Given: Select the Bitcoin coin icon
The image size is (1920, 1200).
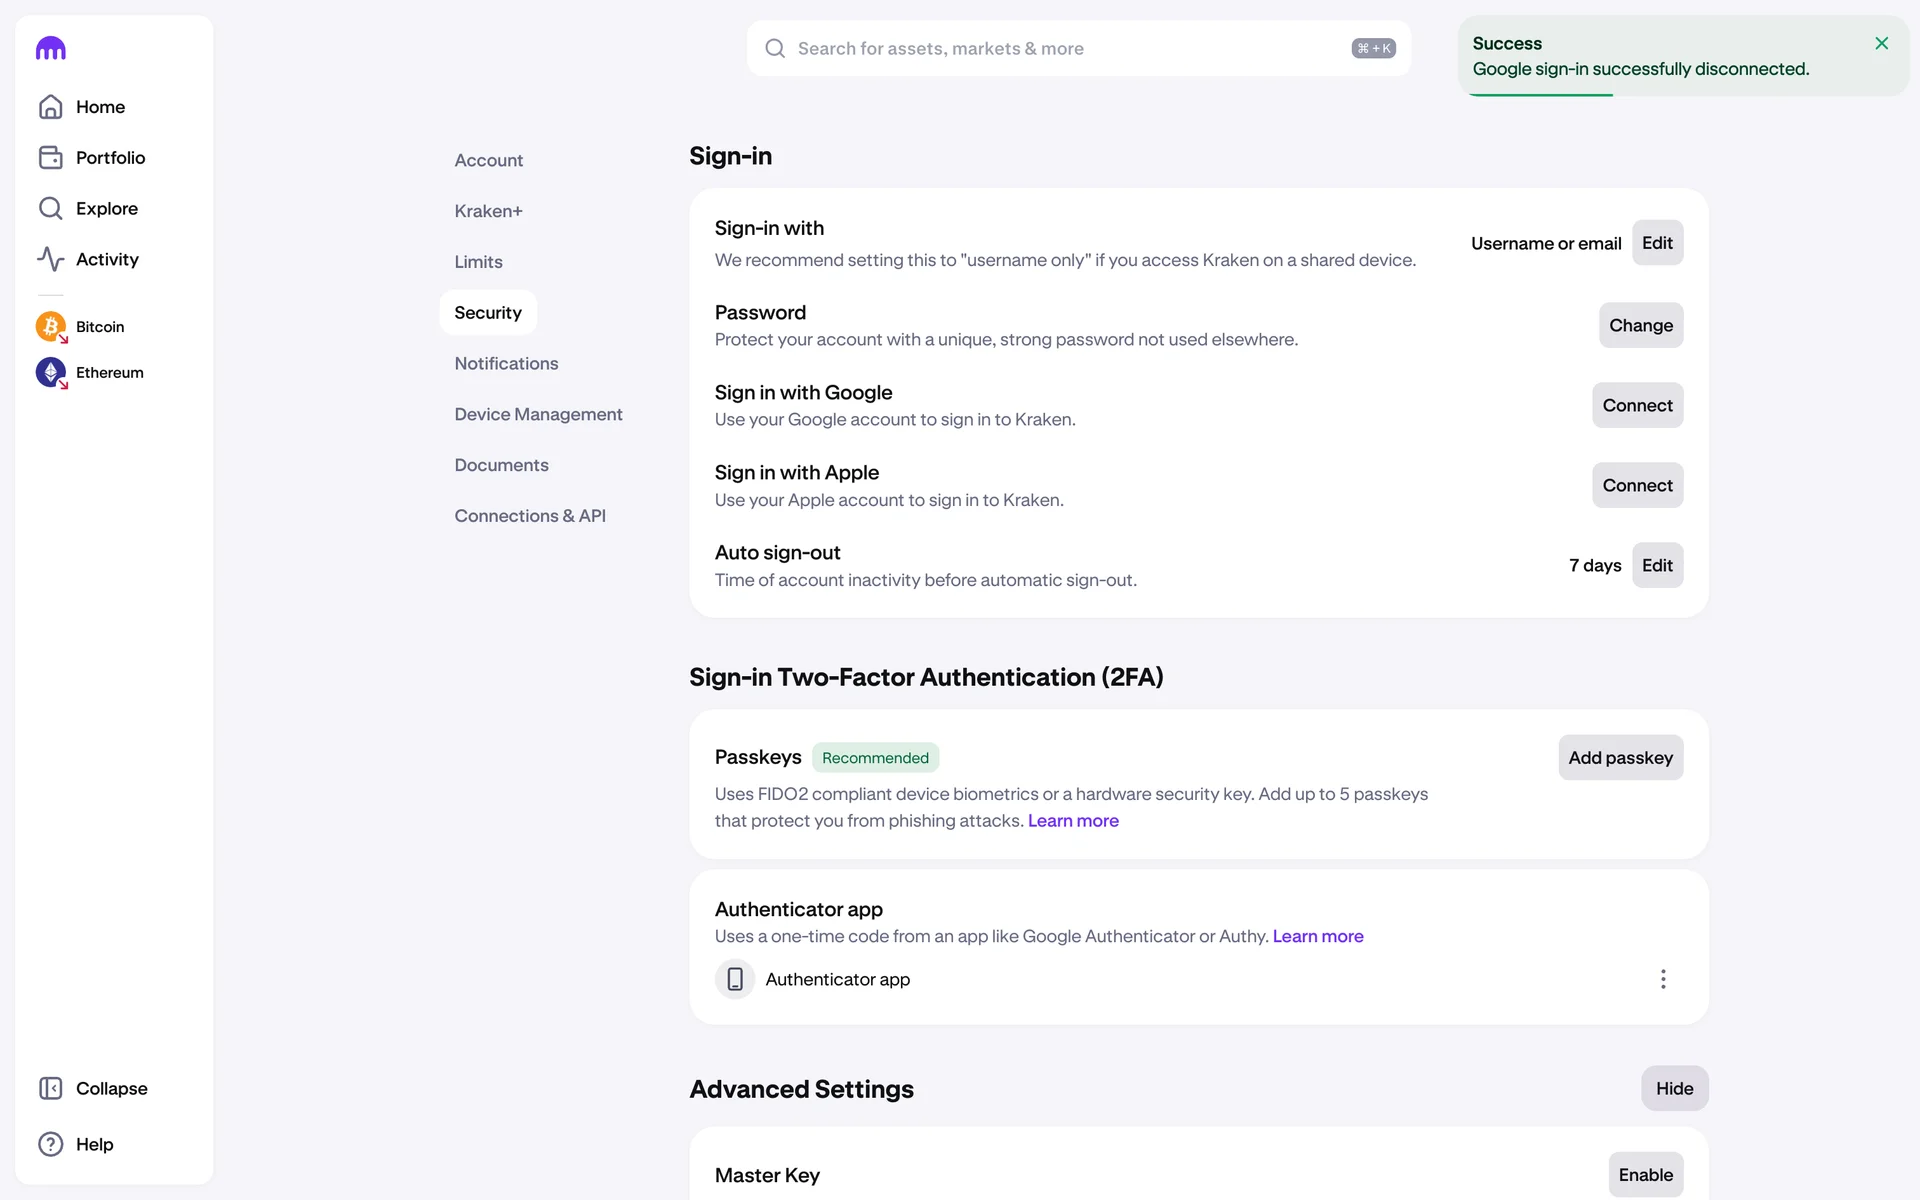Looking at the screenshot, I should point(51,326).
